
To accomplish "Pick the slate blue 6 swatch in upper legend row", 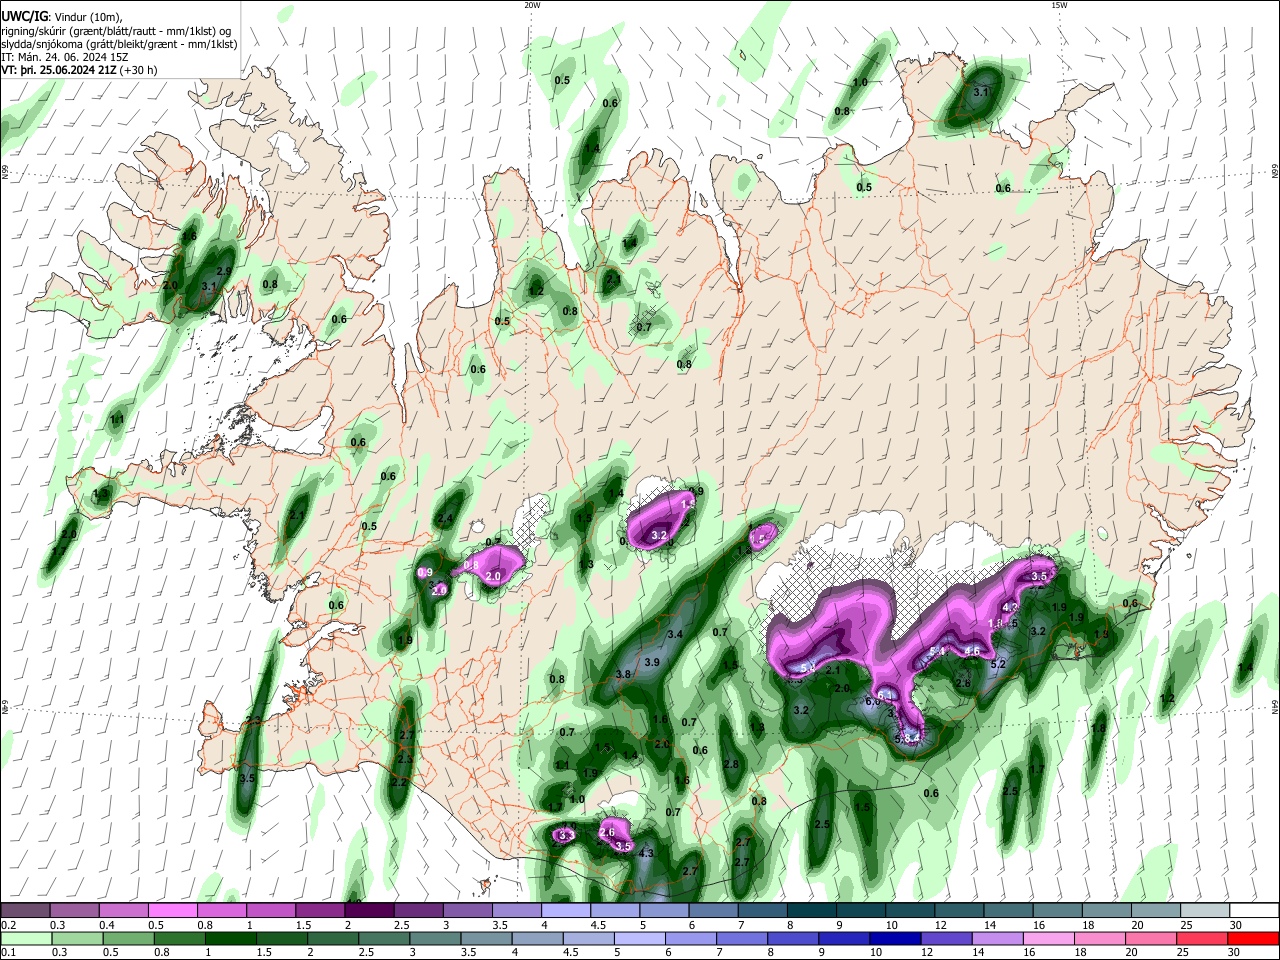I will 714,910.
